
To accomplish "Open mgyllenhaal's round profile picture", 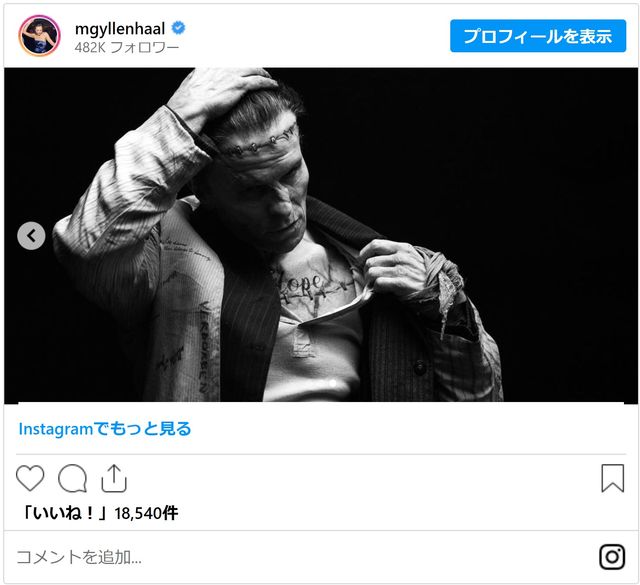I will 39,36.
